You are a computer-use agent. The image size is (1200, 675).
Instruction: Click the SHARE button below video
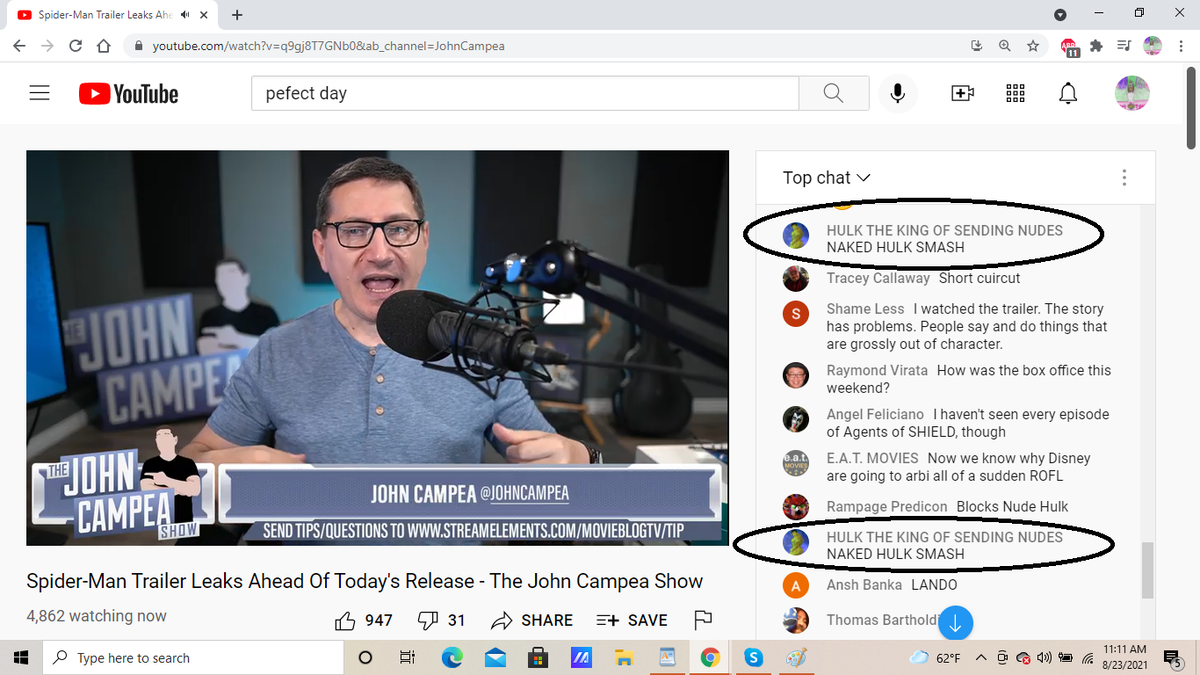coord(532,620)
